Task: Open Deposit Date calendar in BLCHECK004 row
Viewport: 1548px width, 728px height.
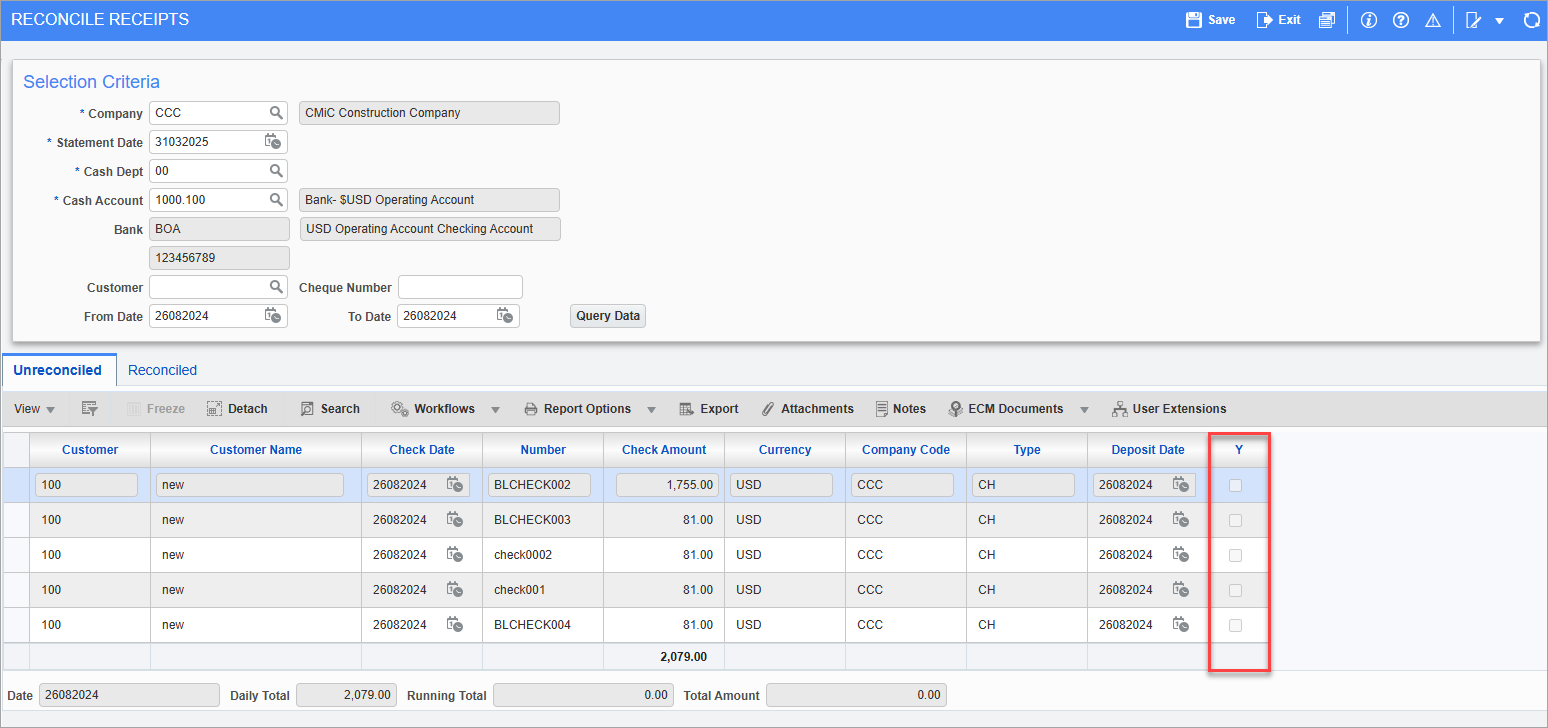Action: [1181, 625]
